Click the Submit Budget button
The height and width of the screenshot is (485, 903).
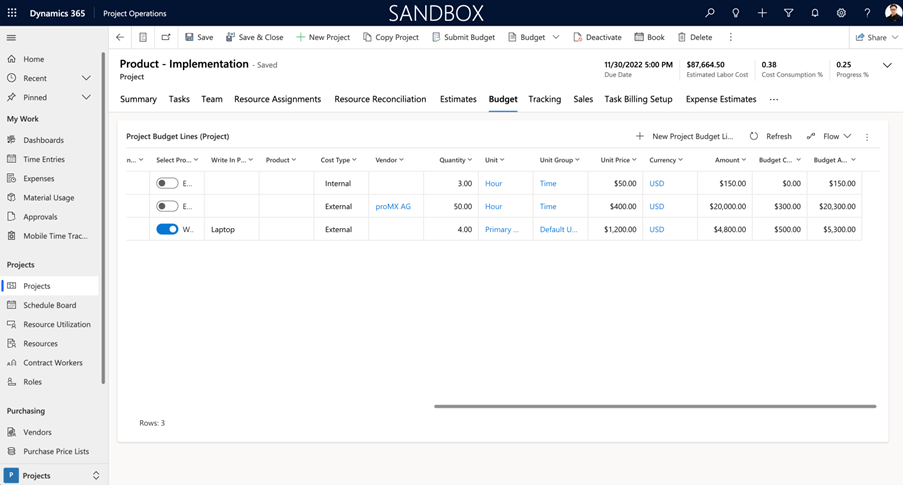[x=463, y=37]
